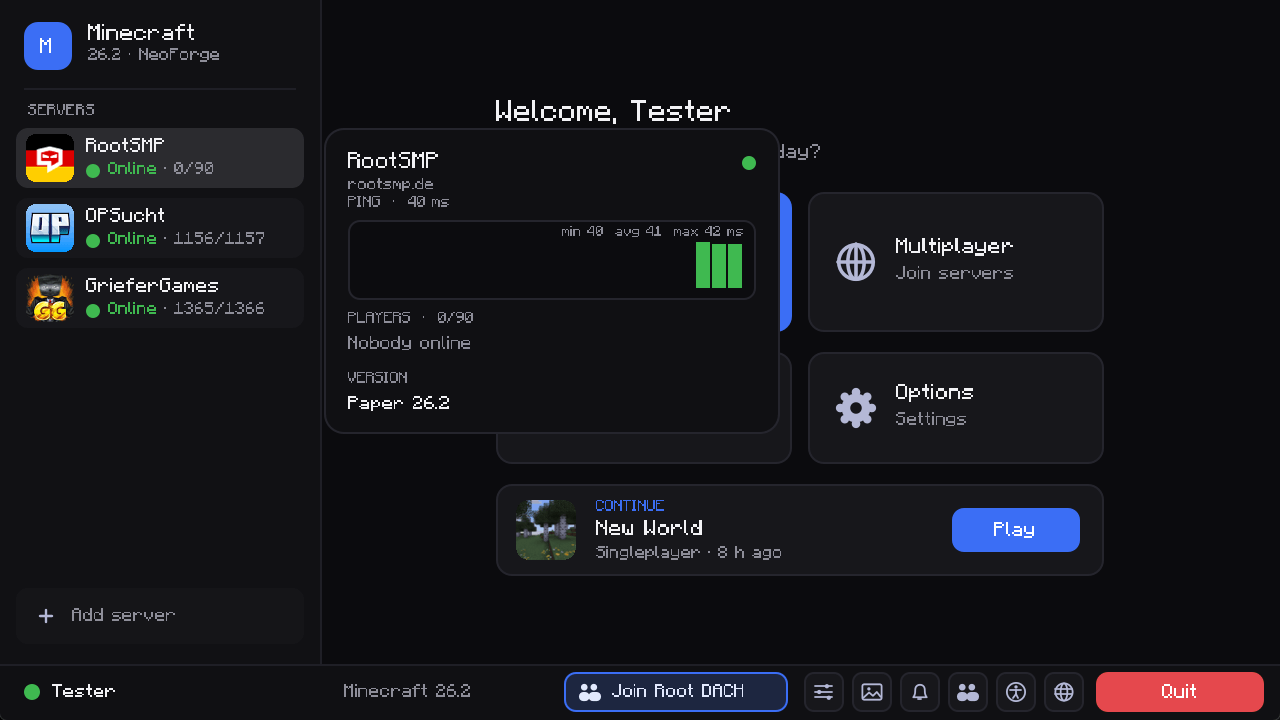
Task: Click the "rootsmp.de" address text
Action: coord(390,184)
